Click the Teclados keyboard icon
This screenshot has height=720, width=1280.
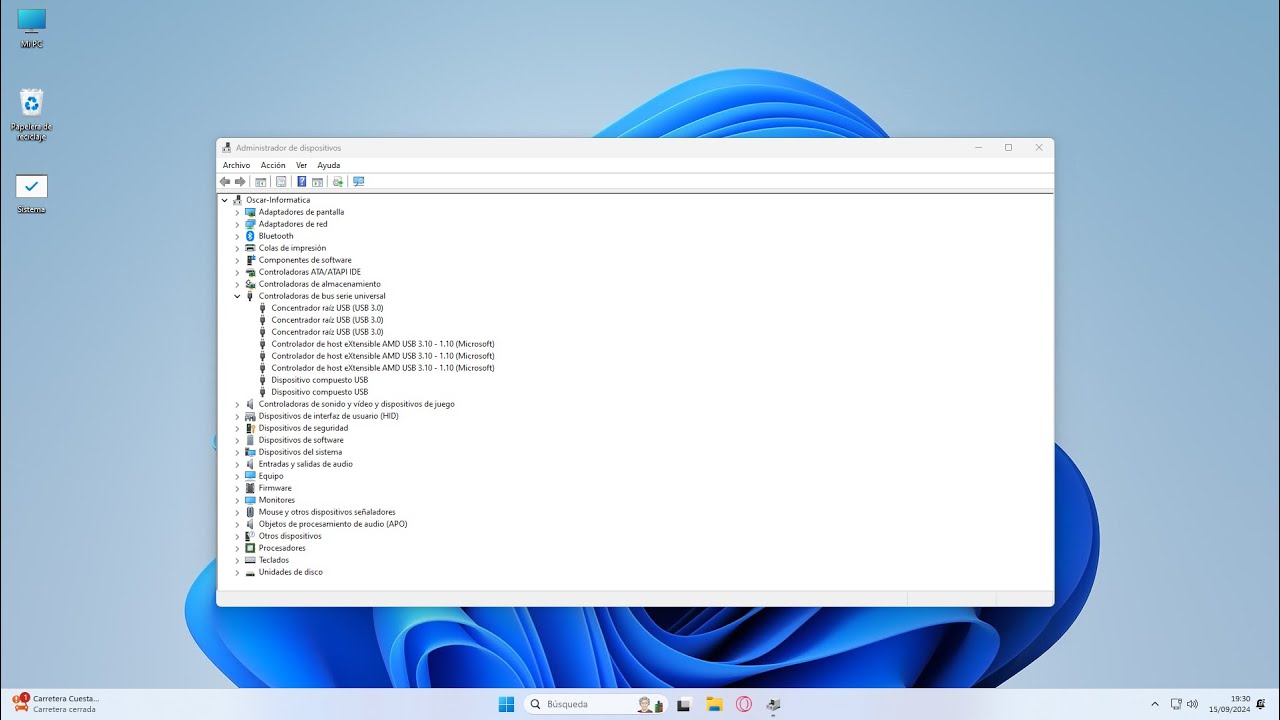250,560
